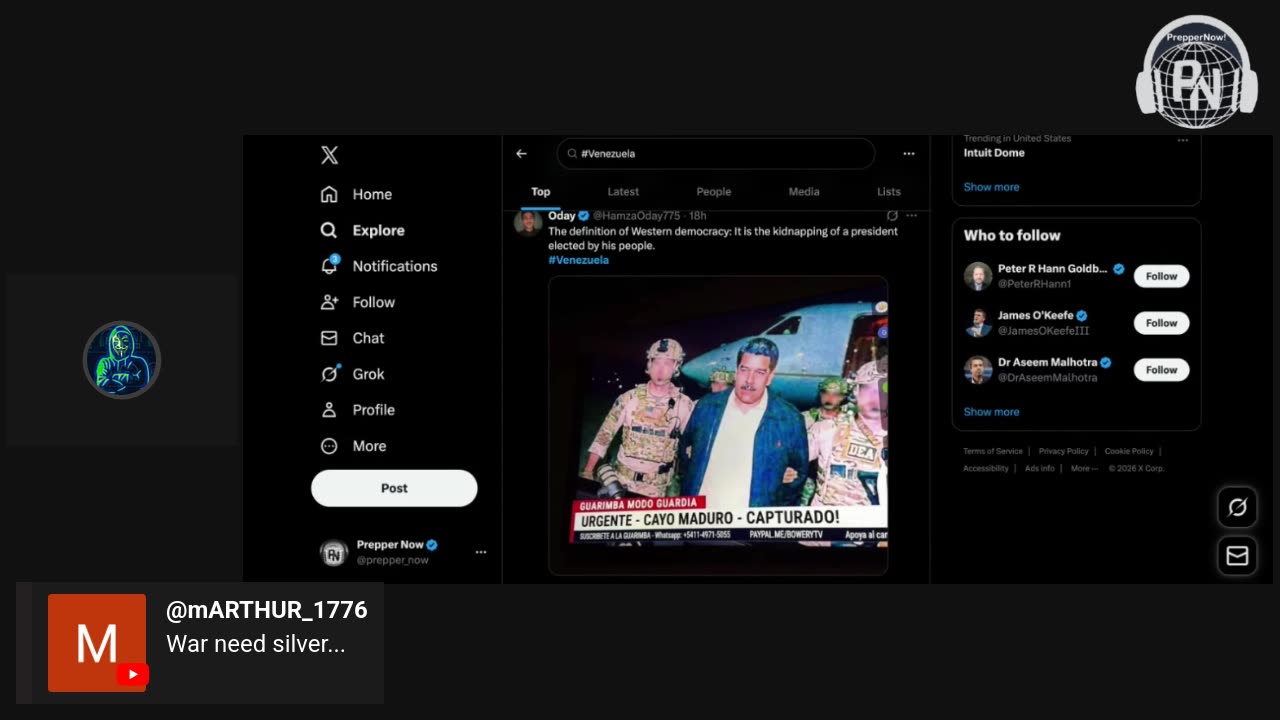Follow Dr Aseem Malhotra
1280x720 pixels.
tap(1161, 370)
